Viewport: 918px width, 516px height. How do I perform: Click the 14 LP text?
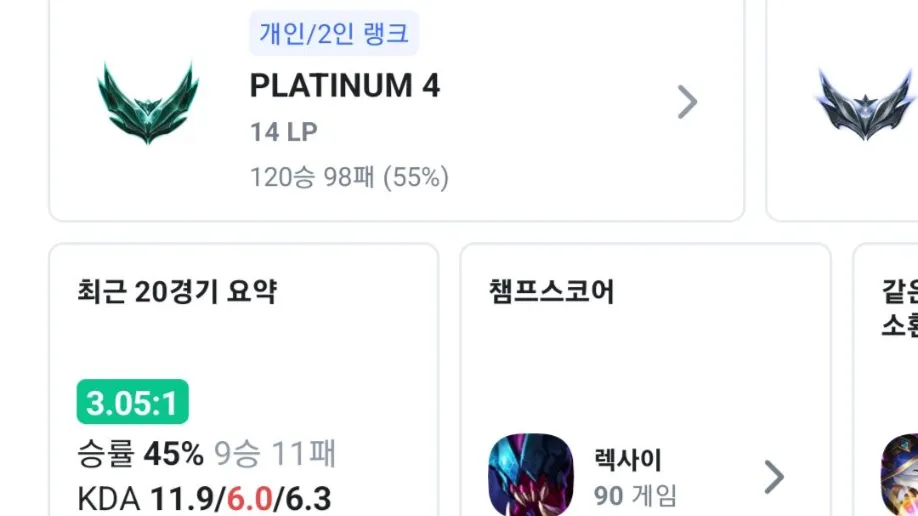284,132
